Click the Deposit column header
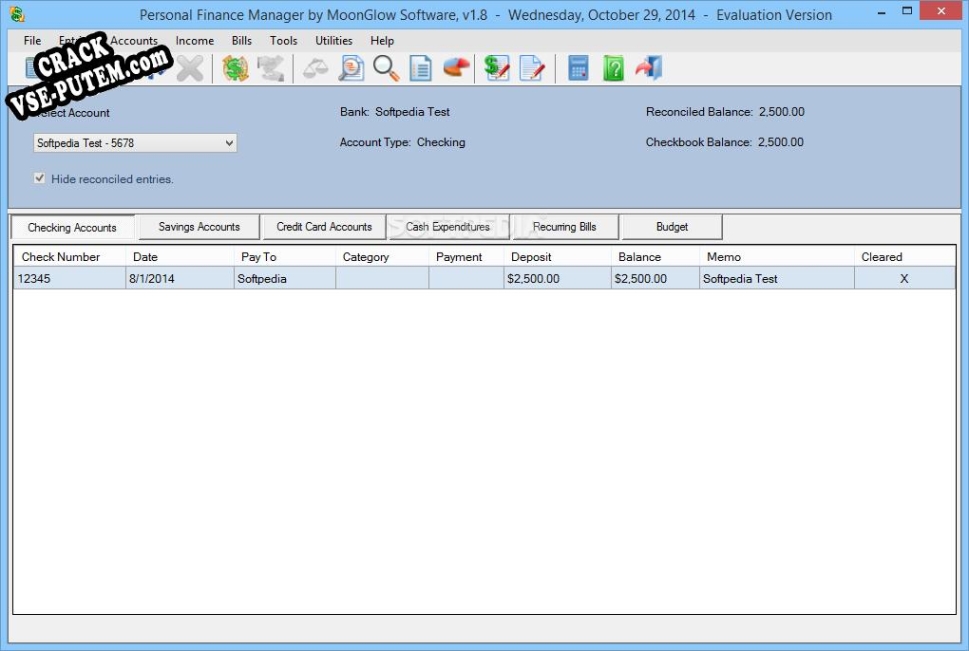 557,257
